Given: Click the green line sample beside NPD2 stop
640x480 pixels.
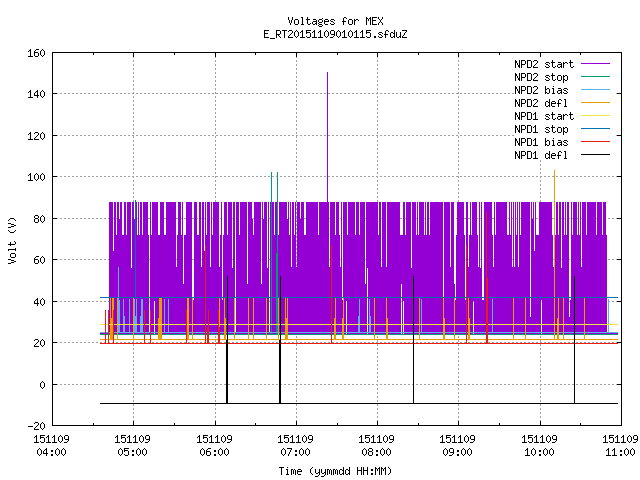Looking at the screenshot, I should (x=595, y=76).
